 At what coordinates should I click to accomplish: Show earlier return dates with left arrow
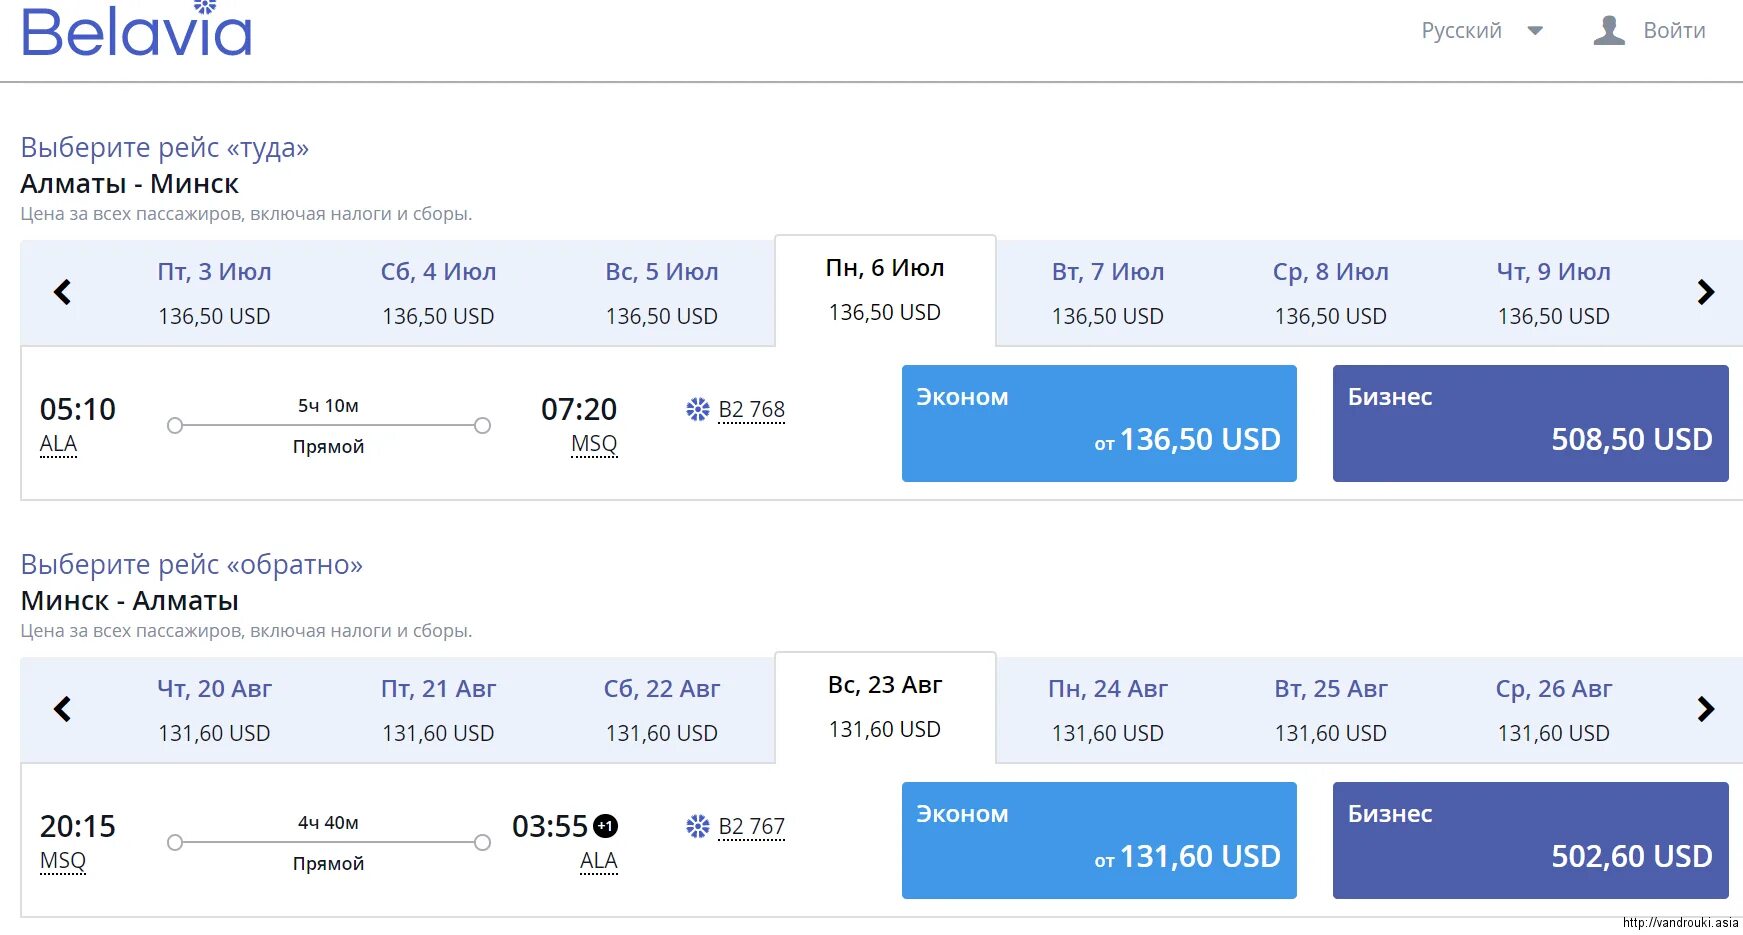pos(62,709)
